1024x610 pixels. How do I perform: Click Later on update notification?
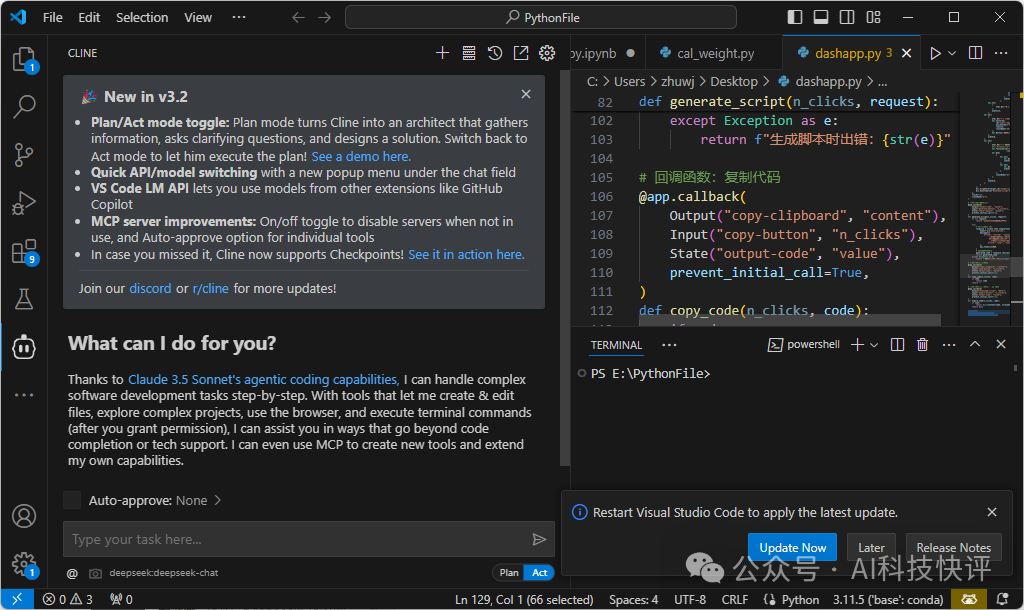coord(871,547)
